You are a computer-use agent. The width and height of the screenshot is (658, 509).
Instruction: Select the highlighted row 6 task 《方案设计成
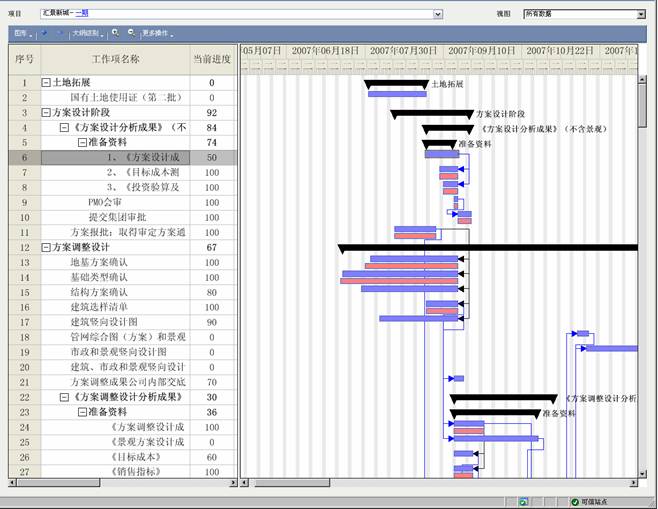point(144,157)
